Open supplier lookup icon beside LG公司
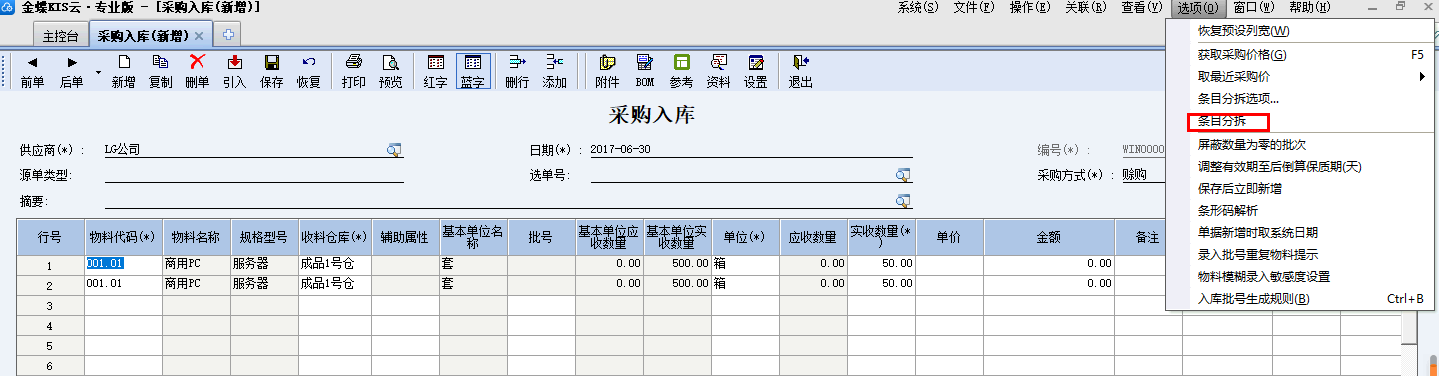The width and height of the screenshot is (1439, 376). (x=395, y=150)
